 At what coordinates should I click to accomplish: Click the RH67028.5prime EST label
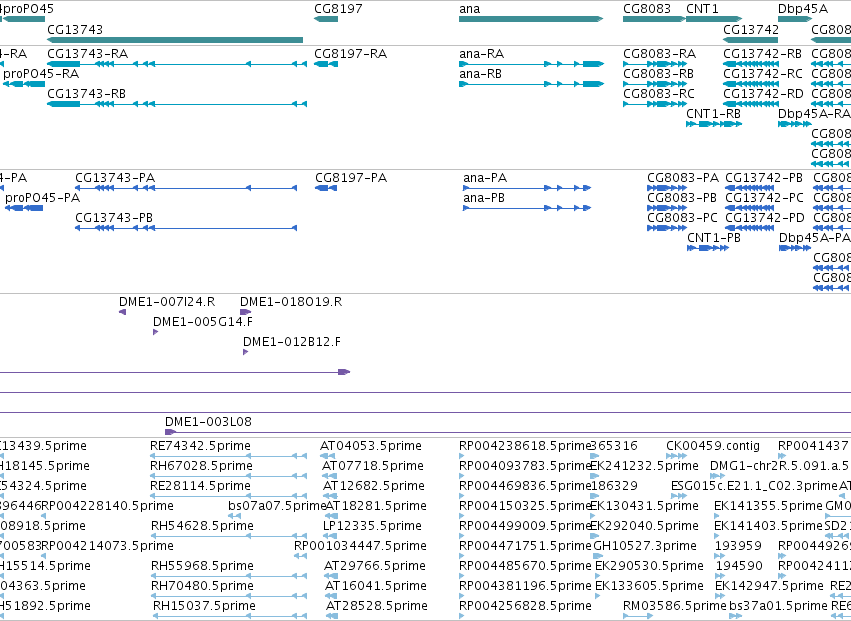tap(201, 466)
